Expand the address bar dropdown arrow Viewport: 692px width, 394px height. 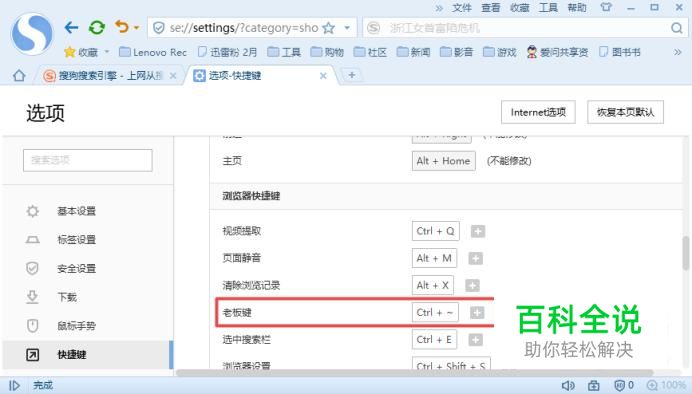click(x=347, y=28)
